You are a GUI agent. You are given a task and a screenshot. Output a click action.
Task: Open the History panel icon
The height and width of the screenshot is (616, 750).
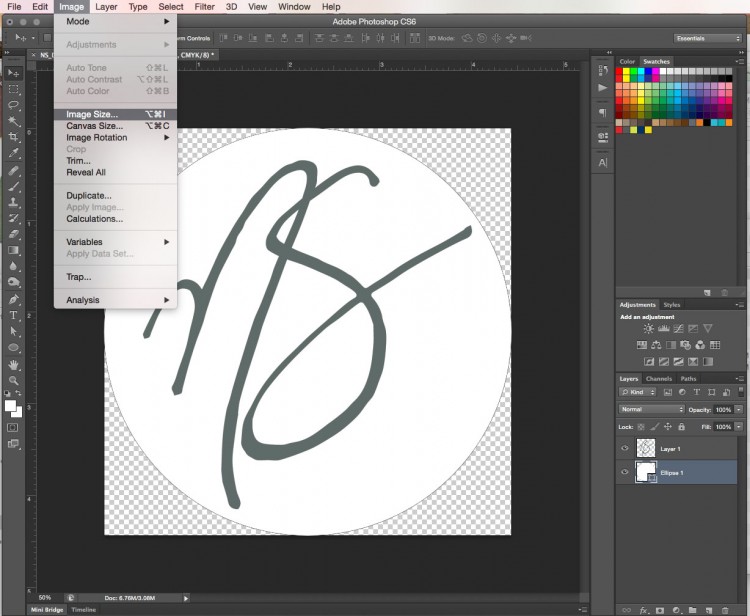pos(603,69)
